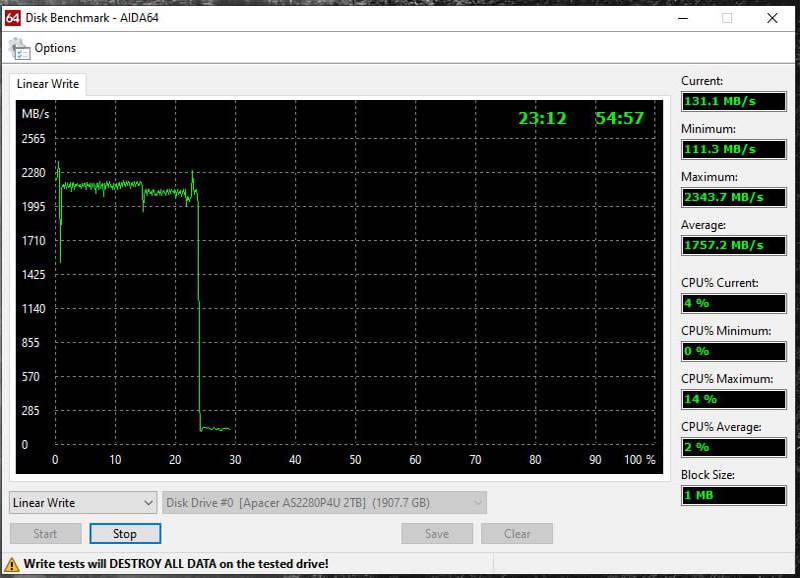Click the CPU% Average label

(x=721, y=427)
